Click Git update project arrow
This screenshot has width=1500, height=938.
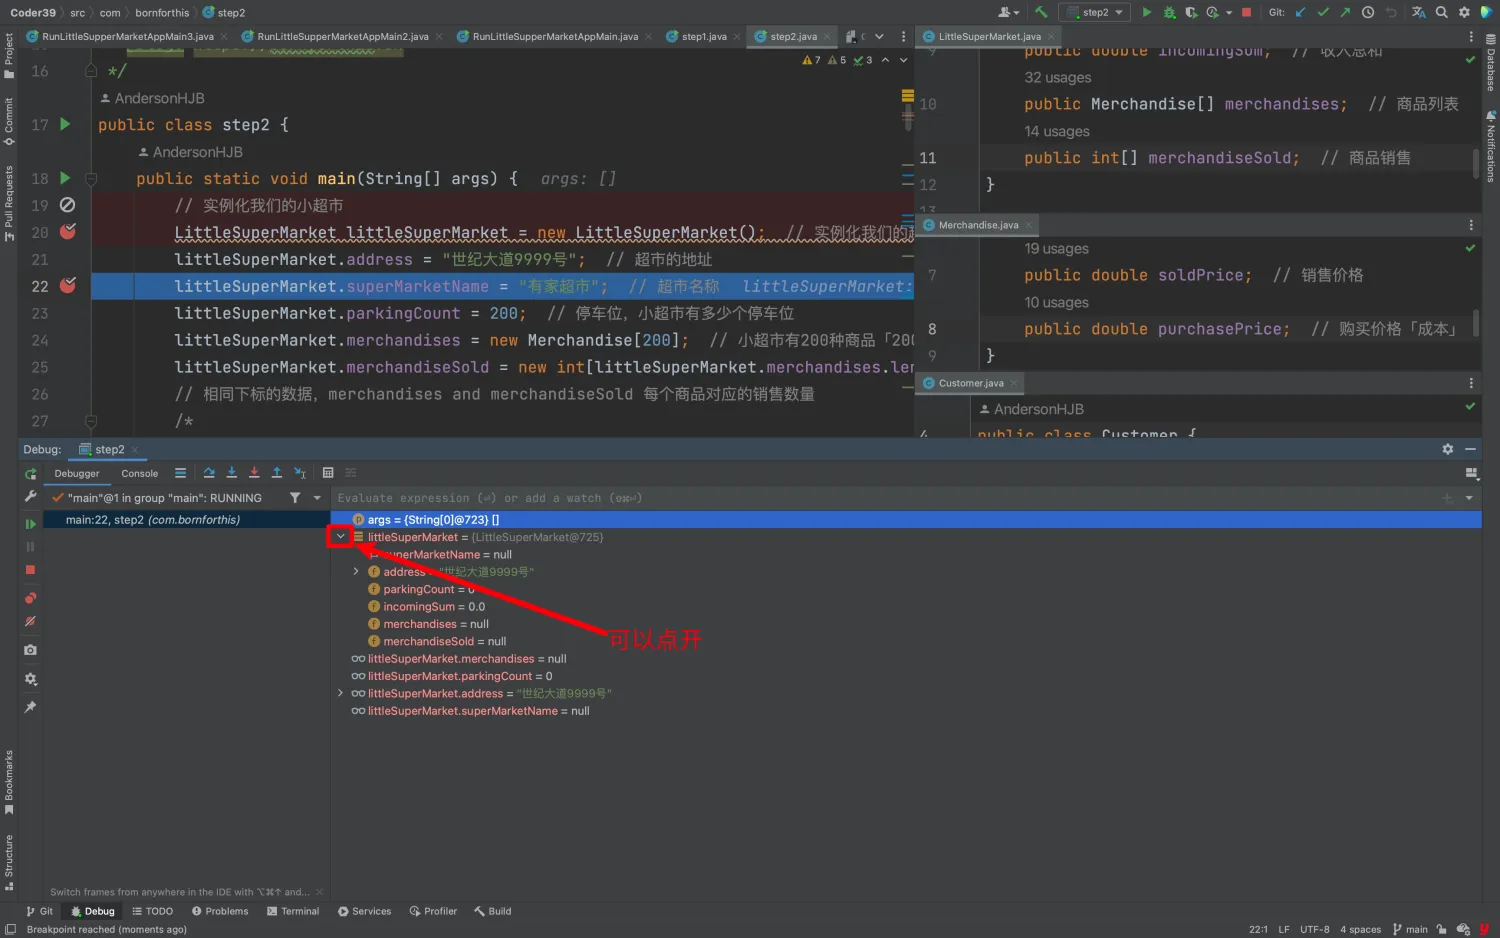click(x=1300, y=12)
